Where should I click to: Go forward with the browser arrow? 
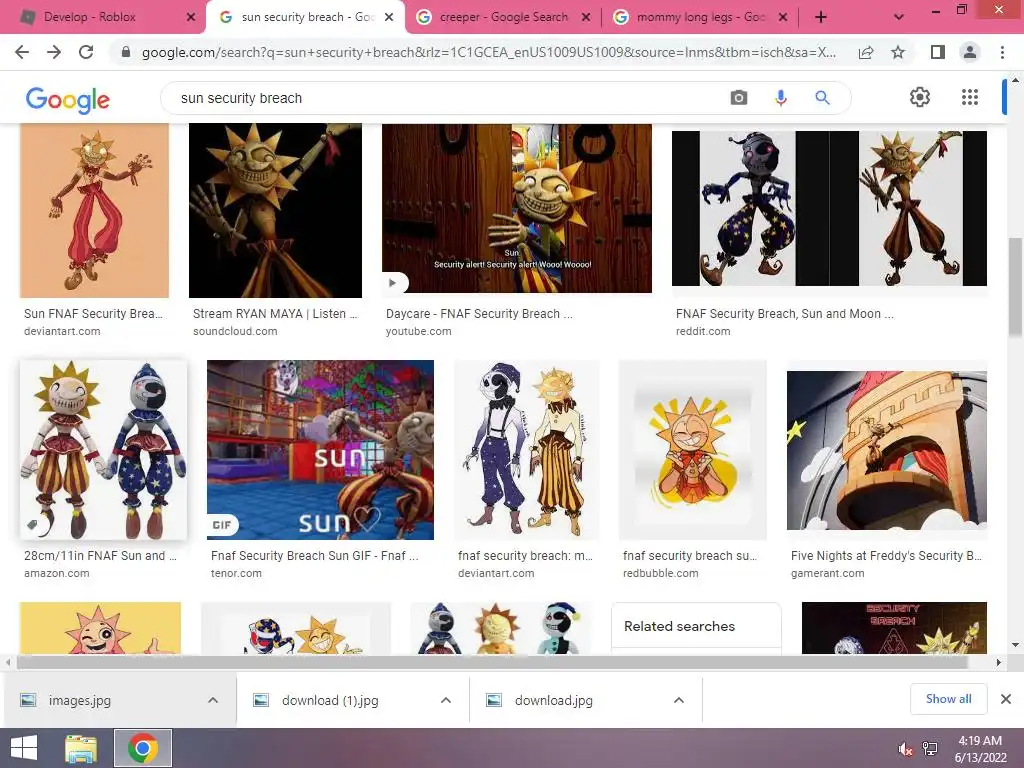[54, 52]
